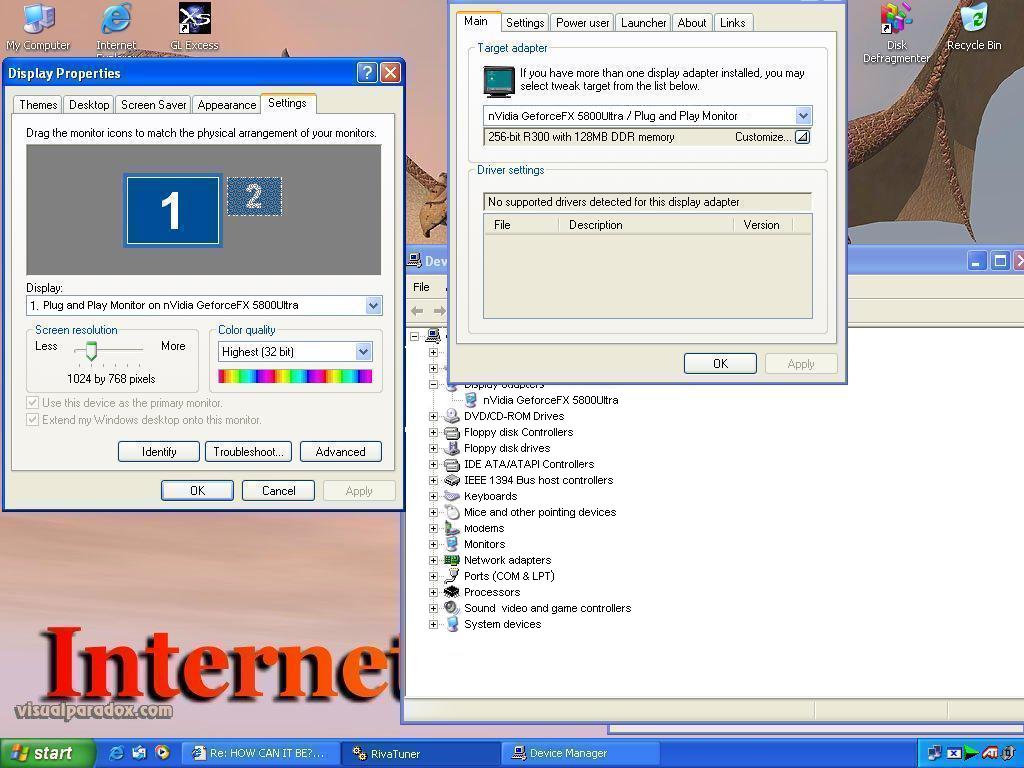
Task: Open the Recycle Bin
Action: coord(974,26)
